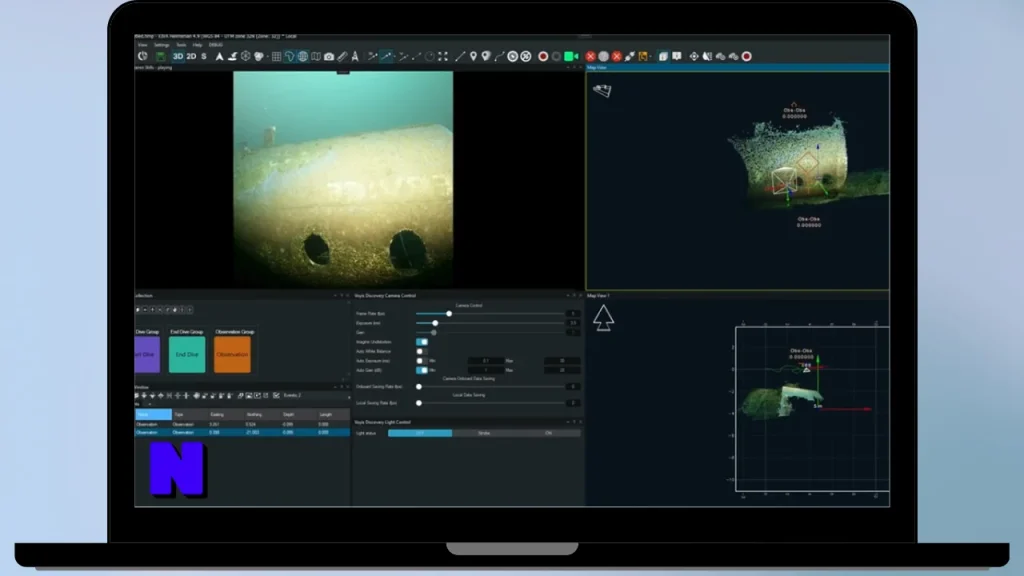Click the second red X icon

point(616,57)
